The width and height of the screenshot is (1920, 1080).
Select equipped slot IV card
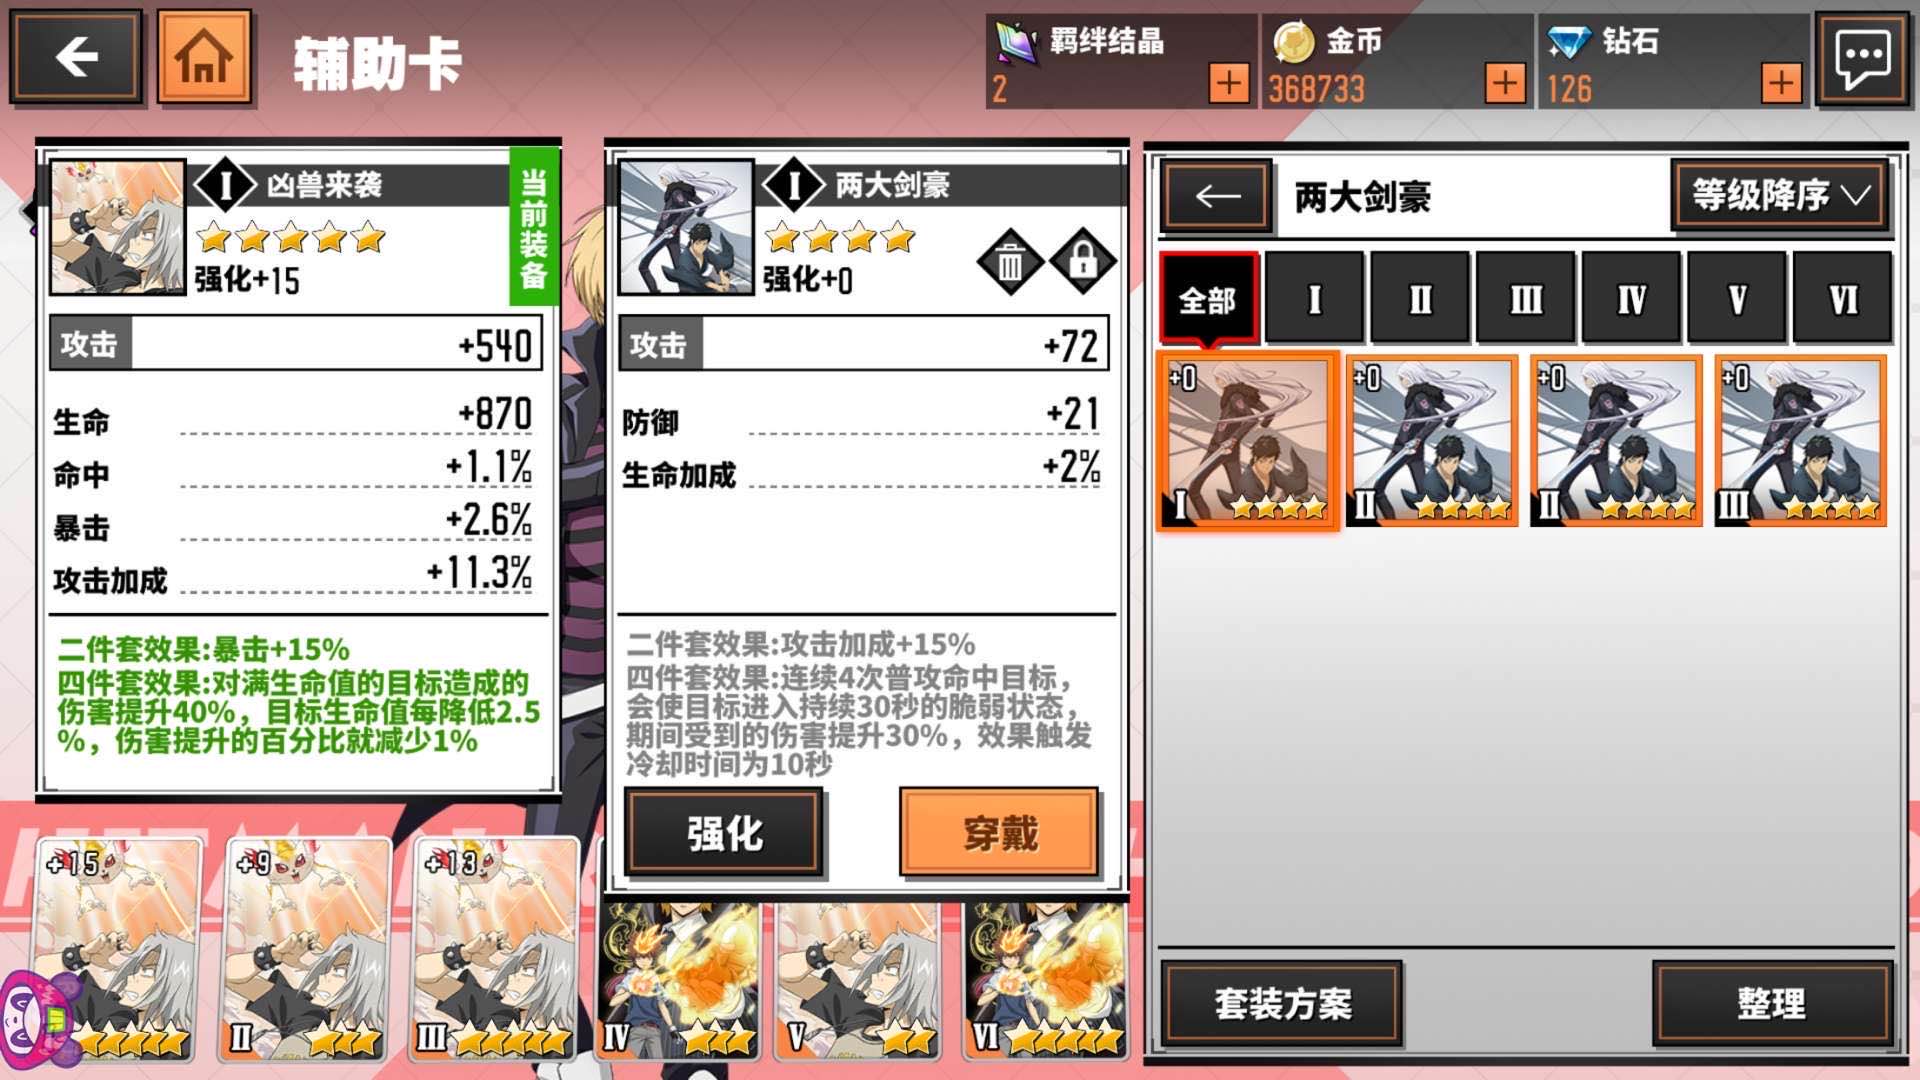pos(679,980)
